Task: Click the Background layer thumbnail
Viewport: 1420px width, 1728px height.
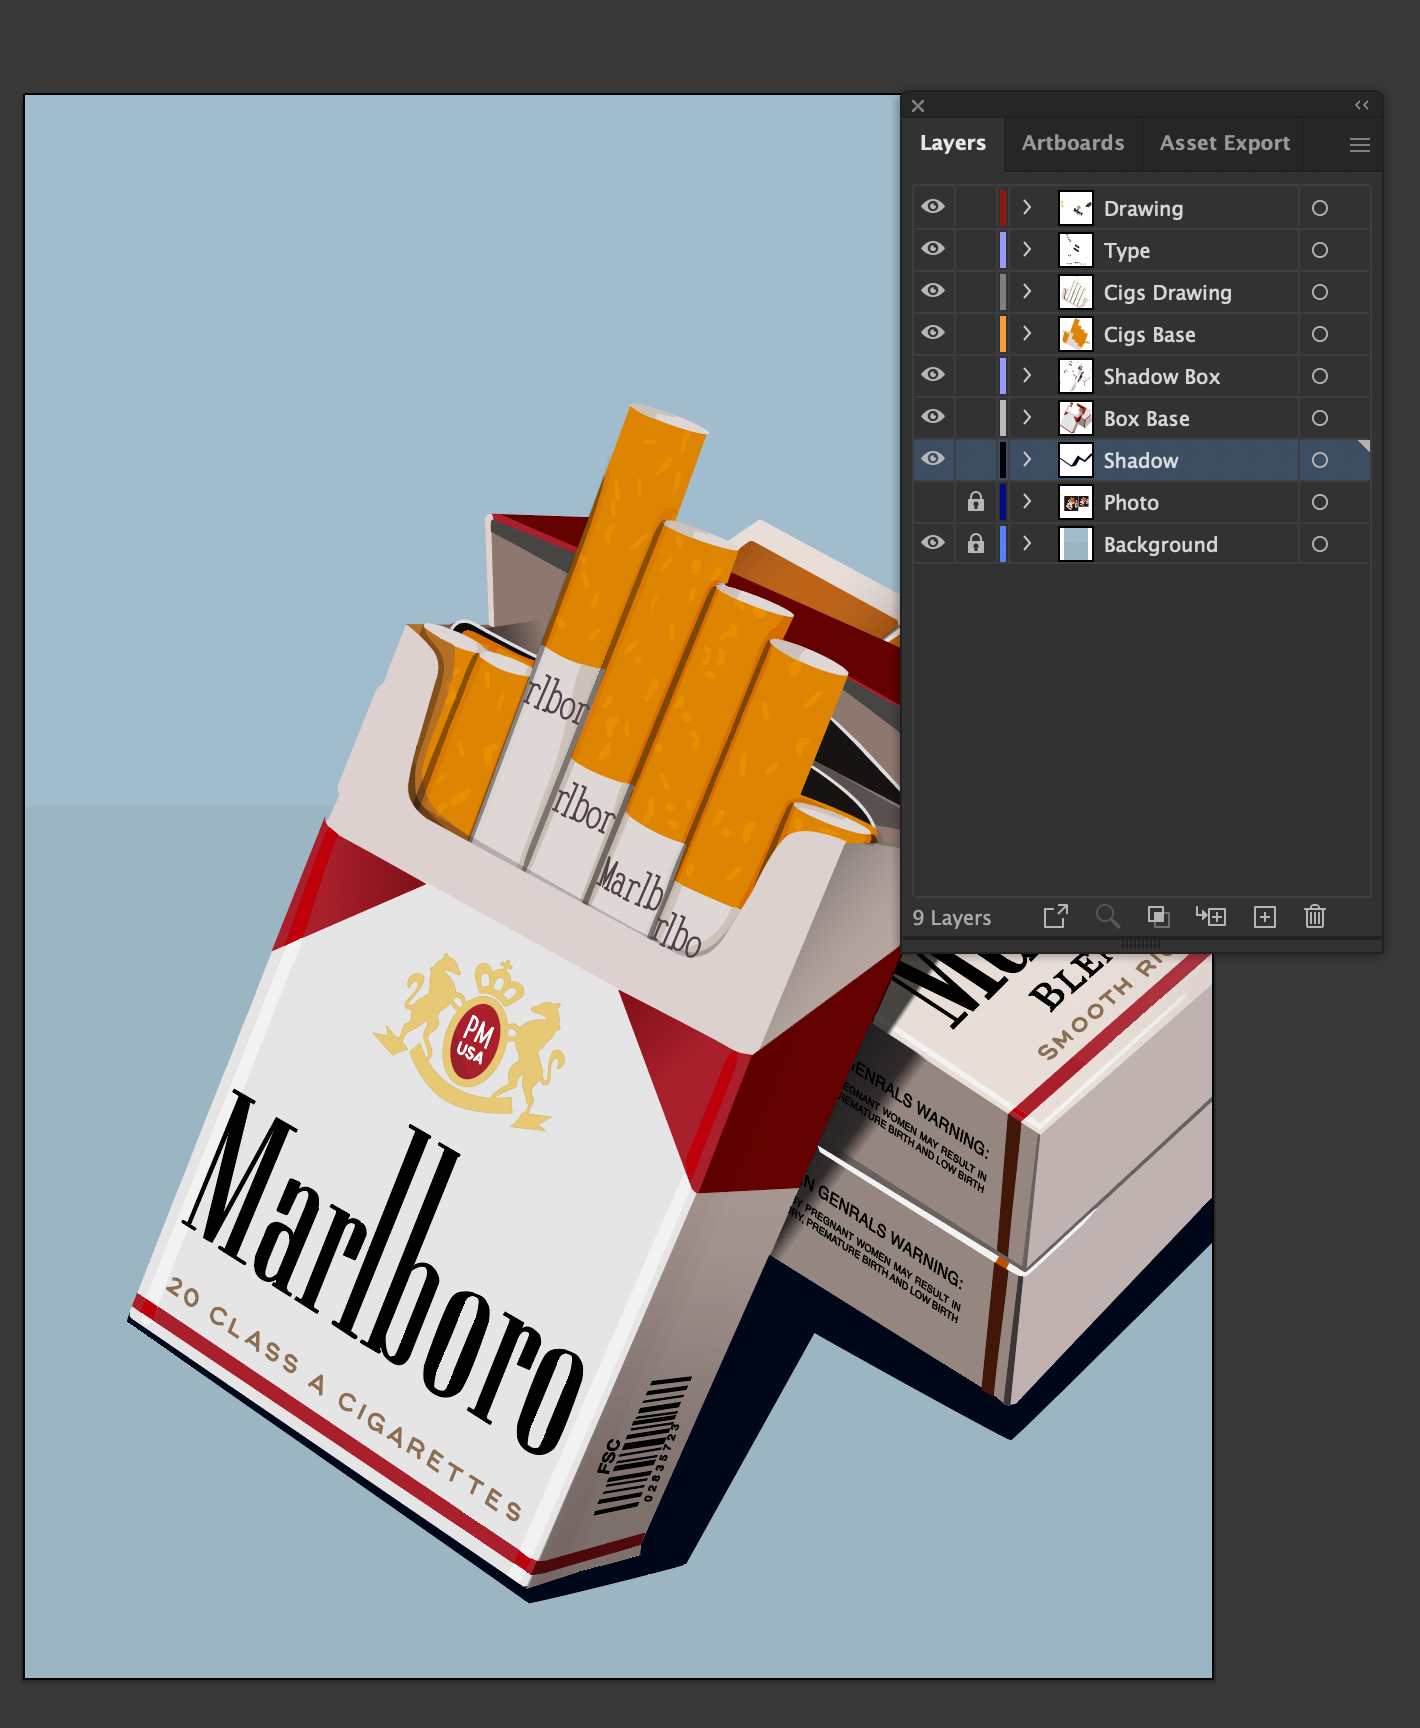Action: (1076, 544)
